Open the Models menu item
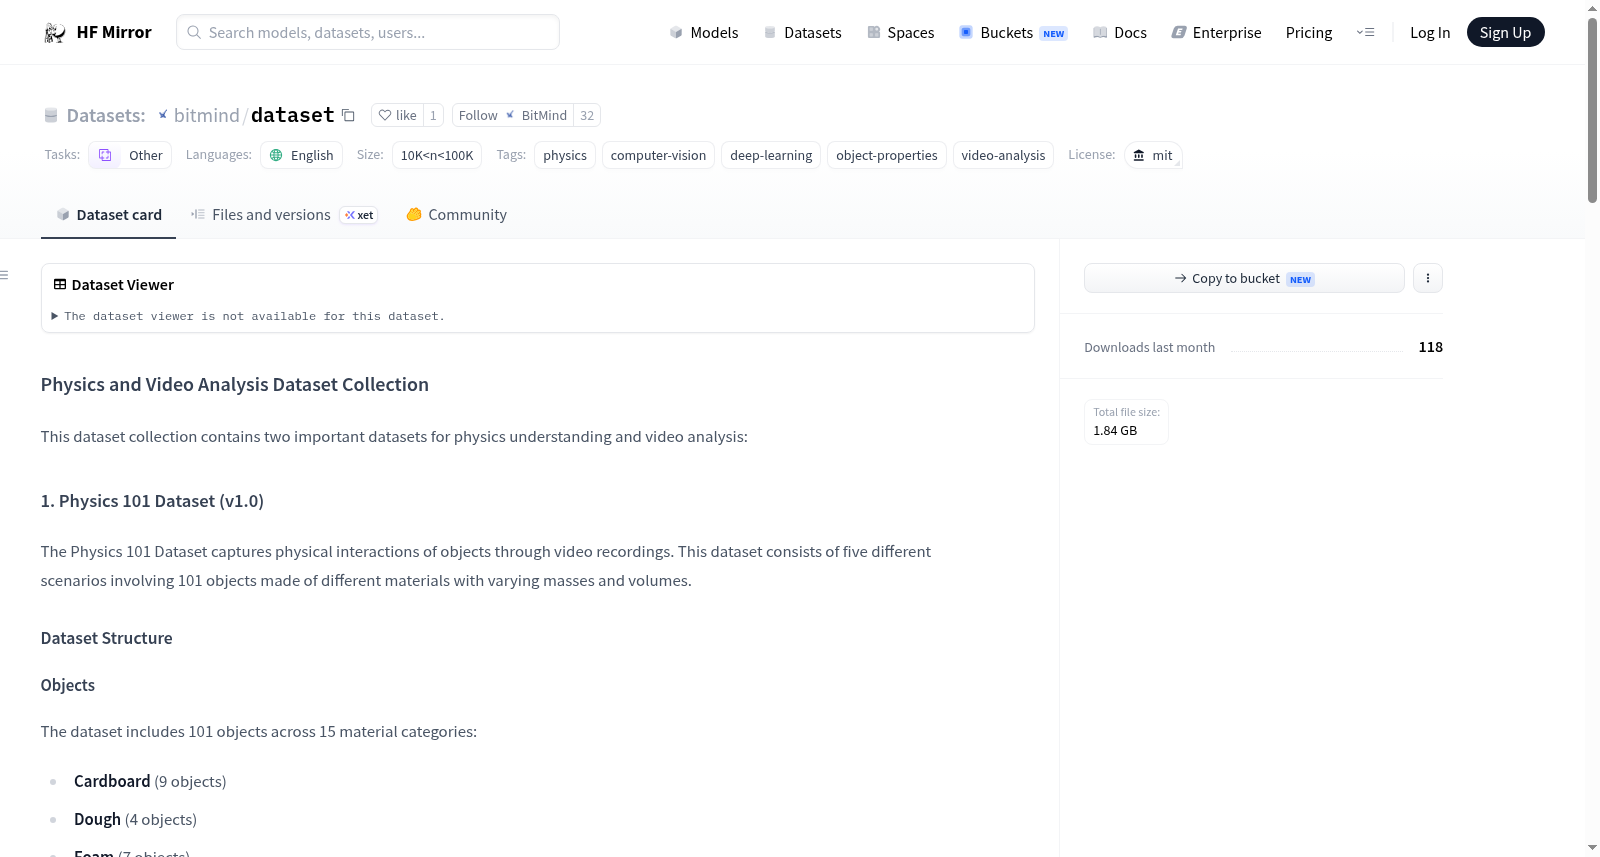 [704, 33]
